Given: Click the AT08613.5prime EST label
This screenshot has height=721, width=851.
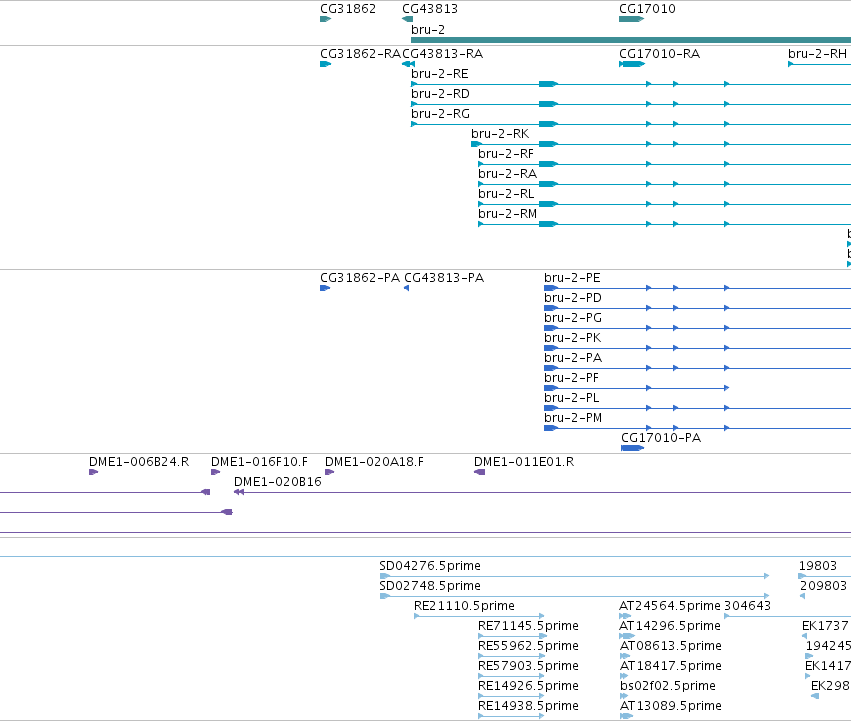Looking at the screenshot, I should (671, 646).
